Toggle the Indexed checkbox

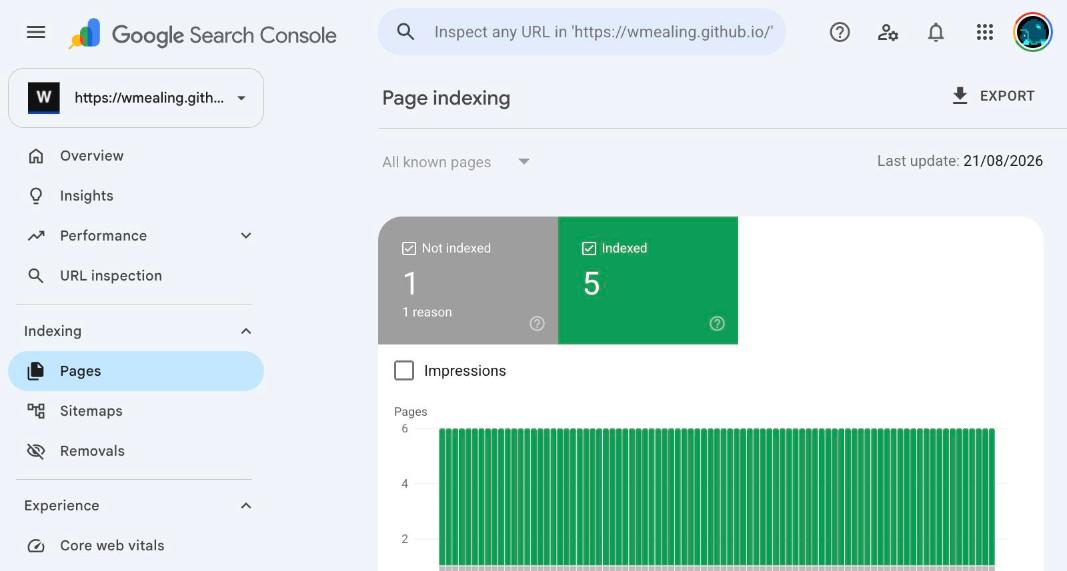click(x=589, y=248)
